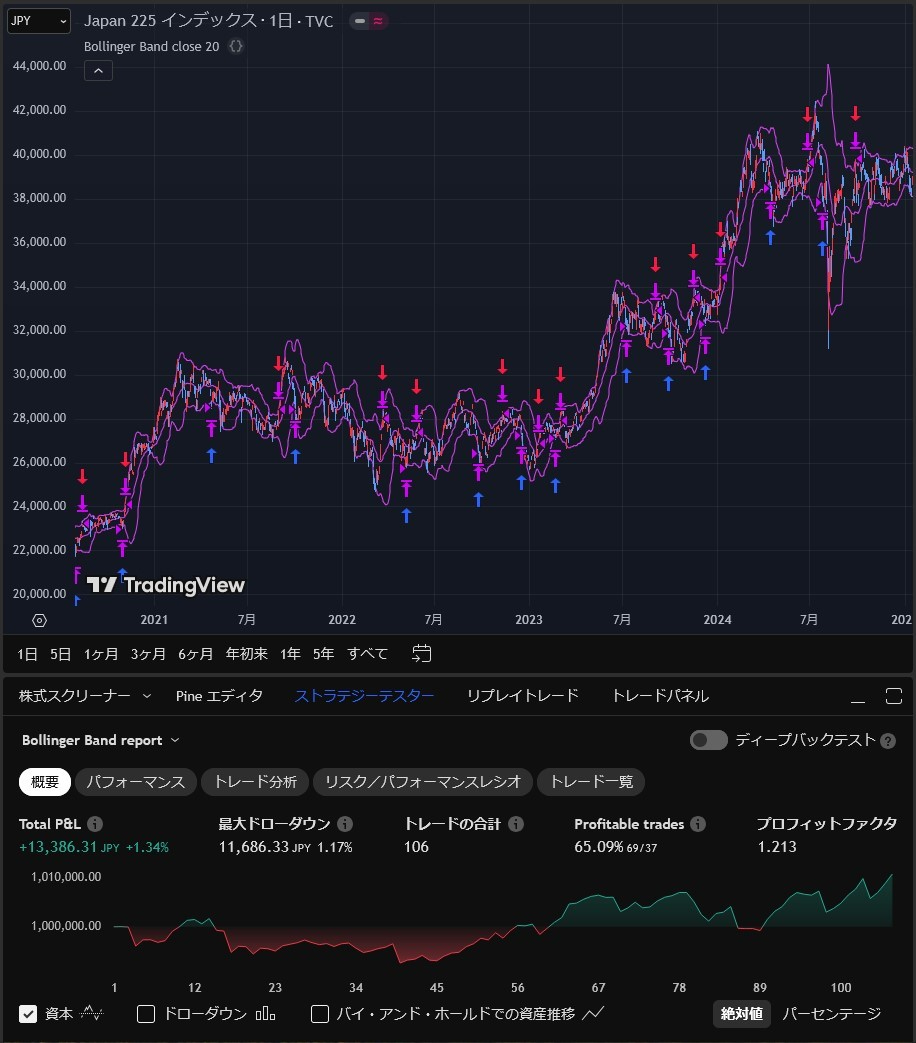Enable the ディープバックテスト toggle switch
This screenshot has width=916, height=1043.
708,740
